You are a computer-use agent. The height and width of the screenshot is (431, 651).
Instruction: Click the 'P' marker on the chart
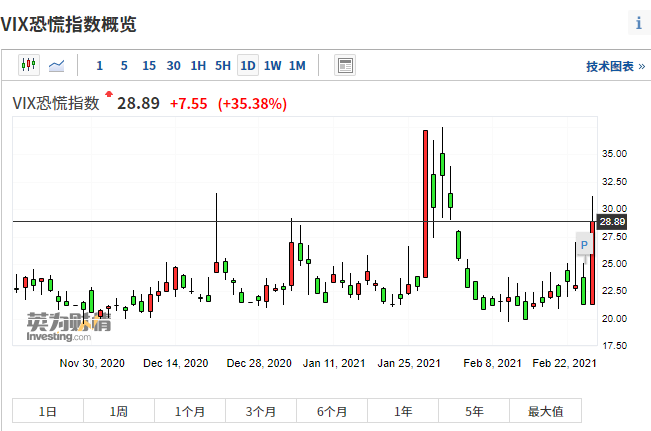point(584,246)
